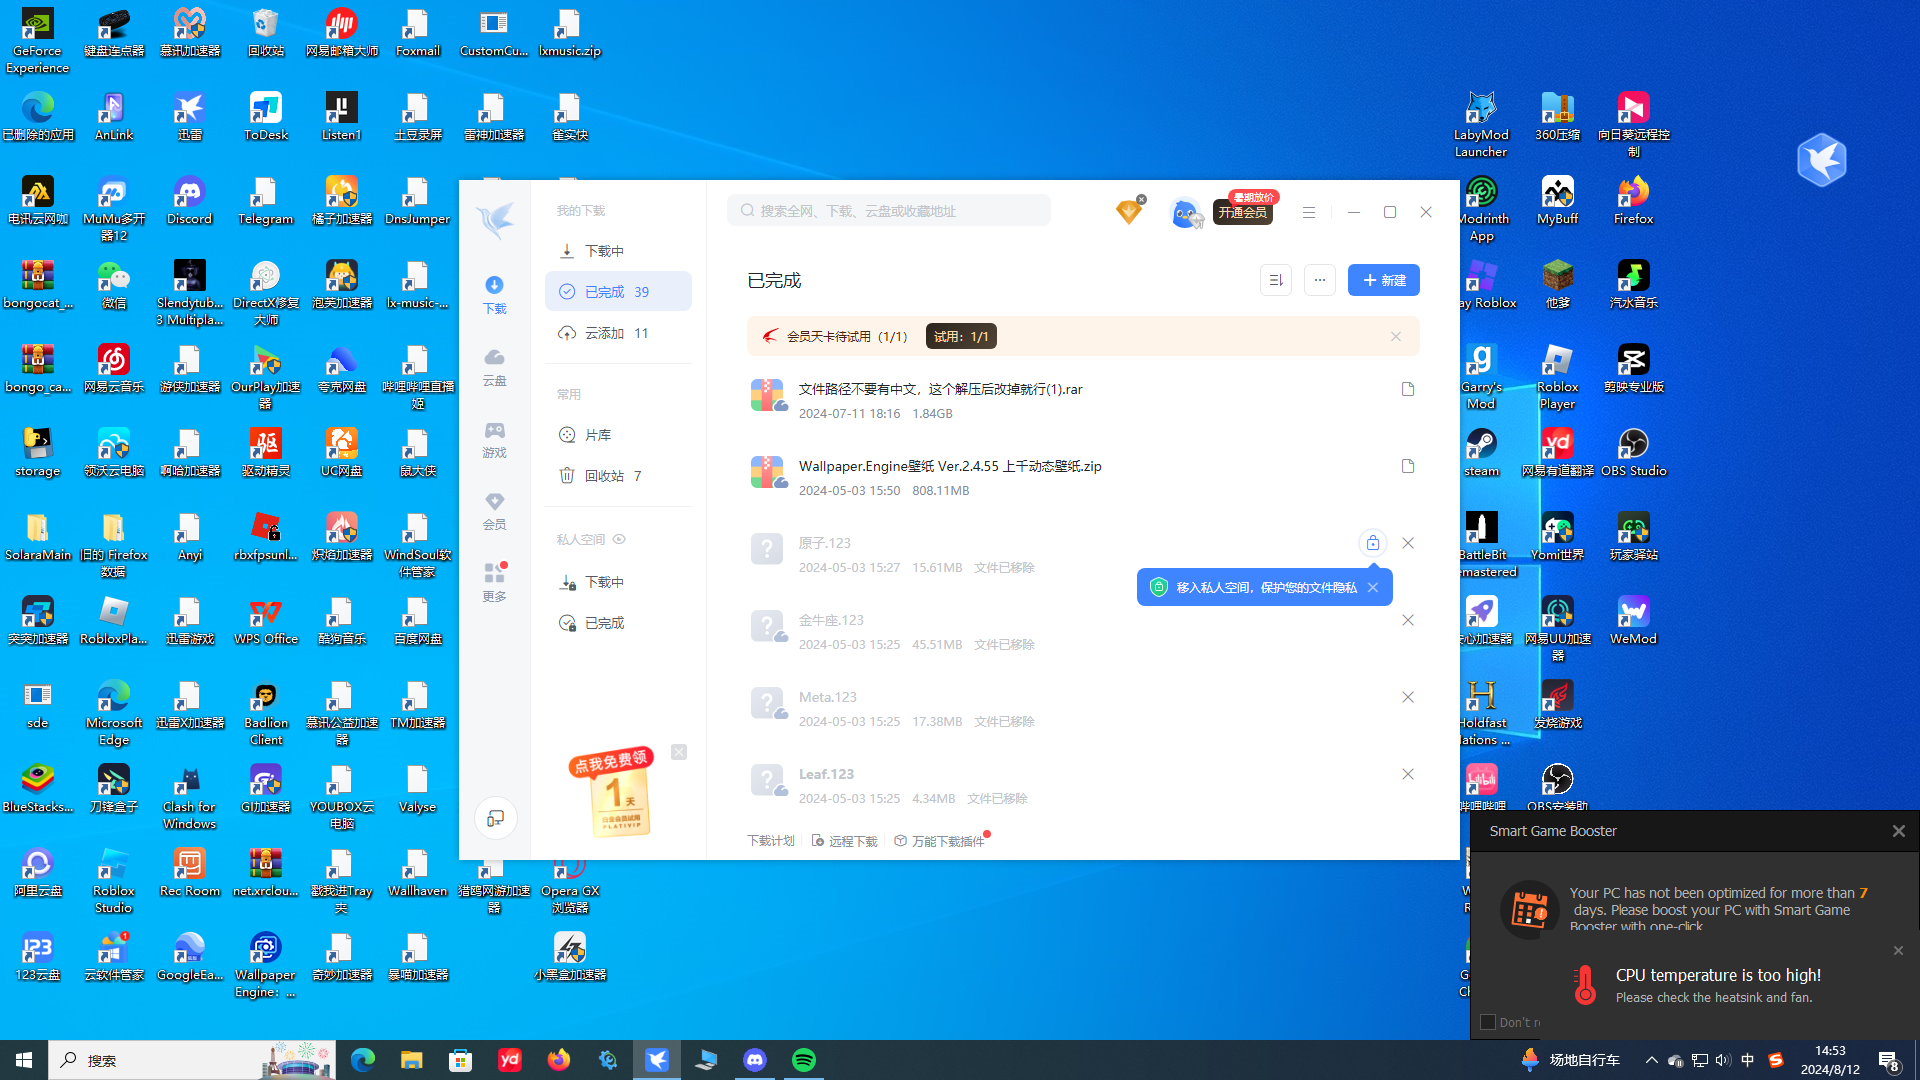
Task: Open folder icon for the rar file
Action: click(x=1407, y=389)
